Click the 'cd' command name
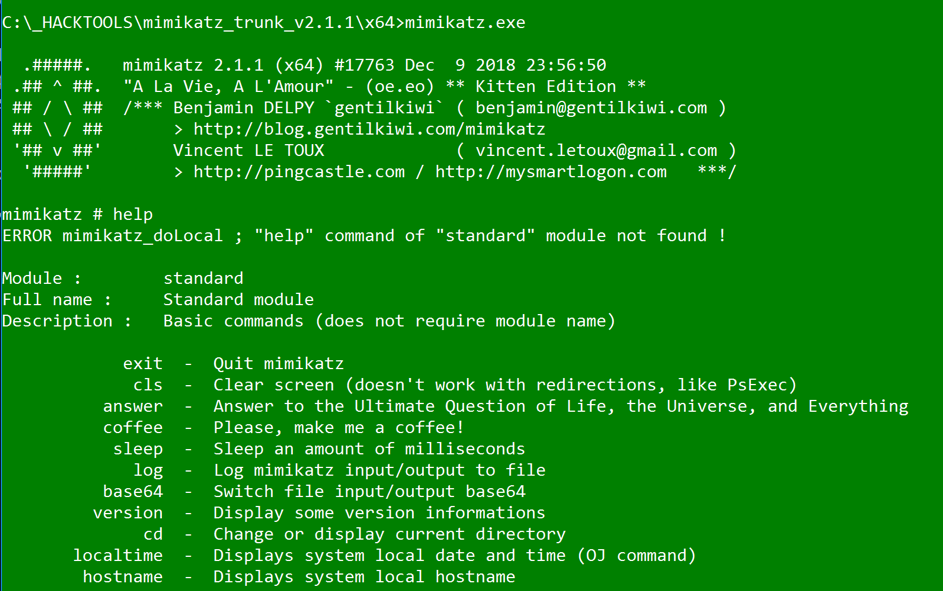This screenshot has height=591, width=943. pyautogui.click(x=153, y=534)
